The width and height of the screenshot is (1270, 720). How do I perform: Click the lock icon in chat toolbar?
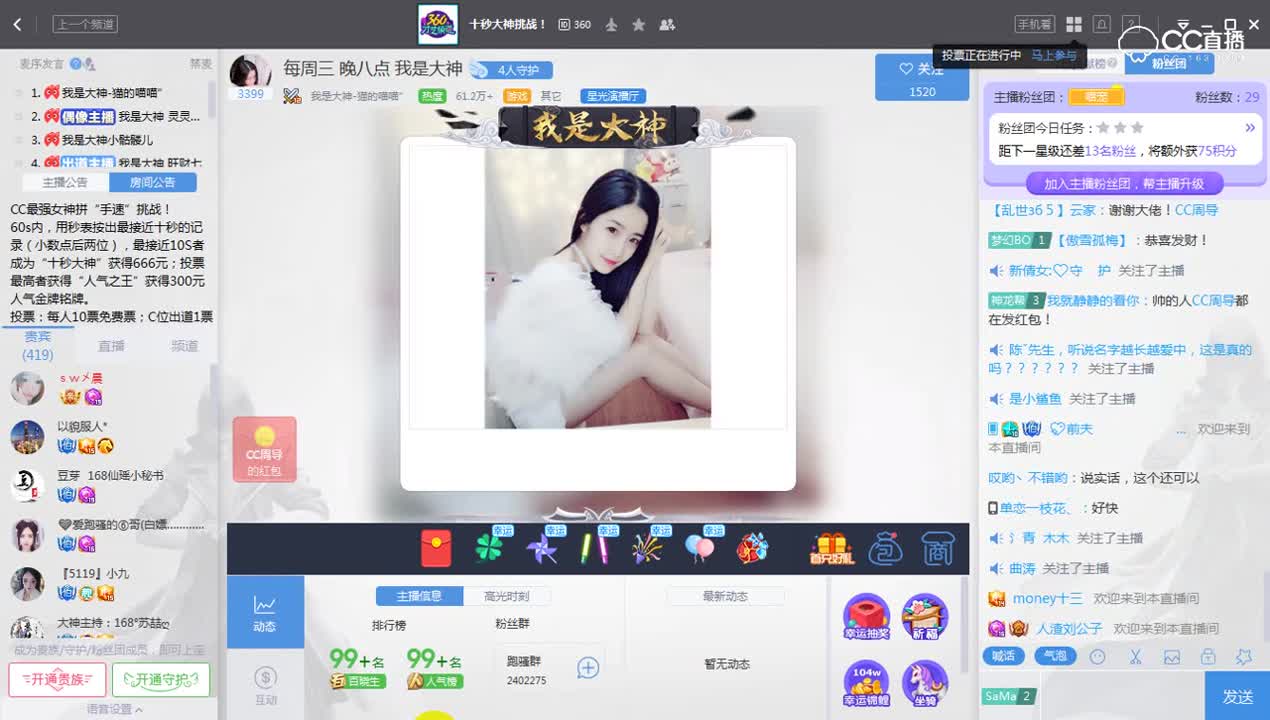click(x=1208, y=657)
